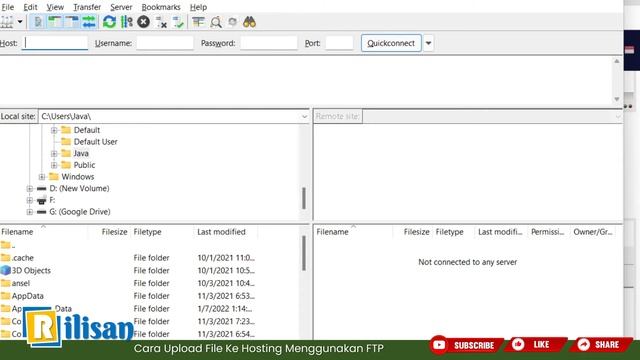
Task: Click into the Username field
Action: [165, 43]
